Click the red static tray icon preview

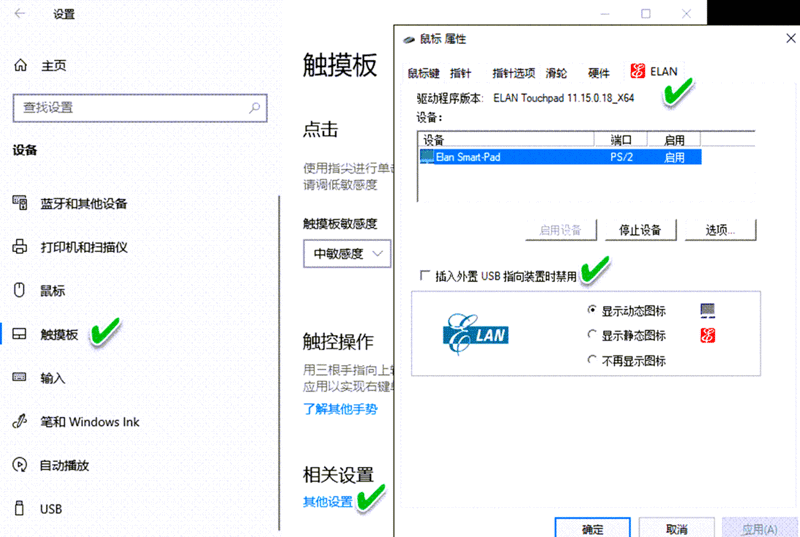707,336
